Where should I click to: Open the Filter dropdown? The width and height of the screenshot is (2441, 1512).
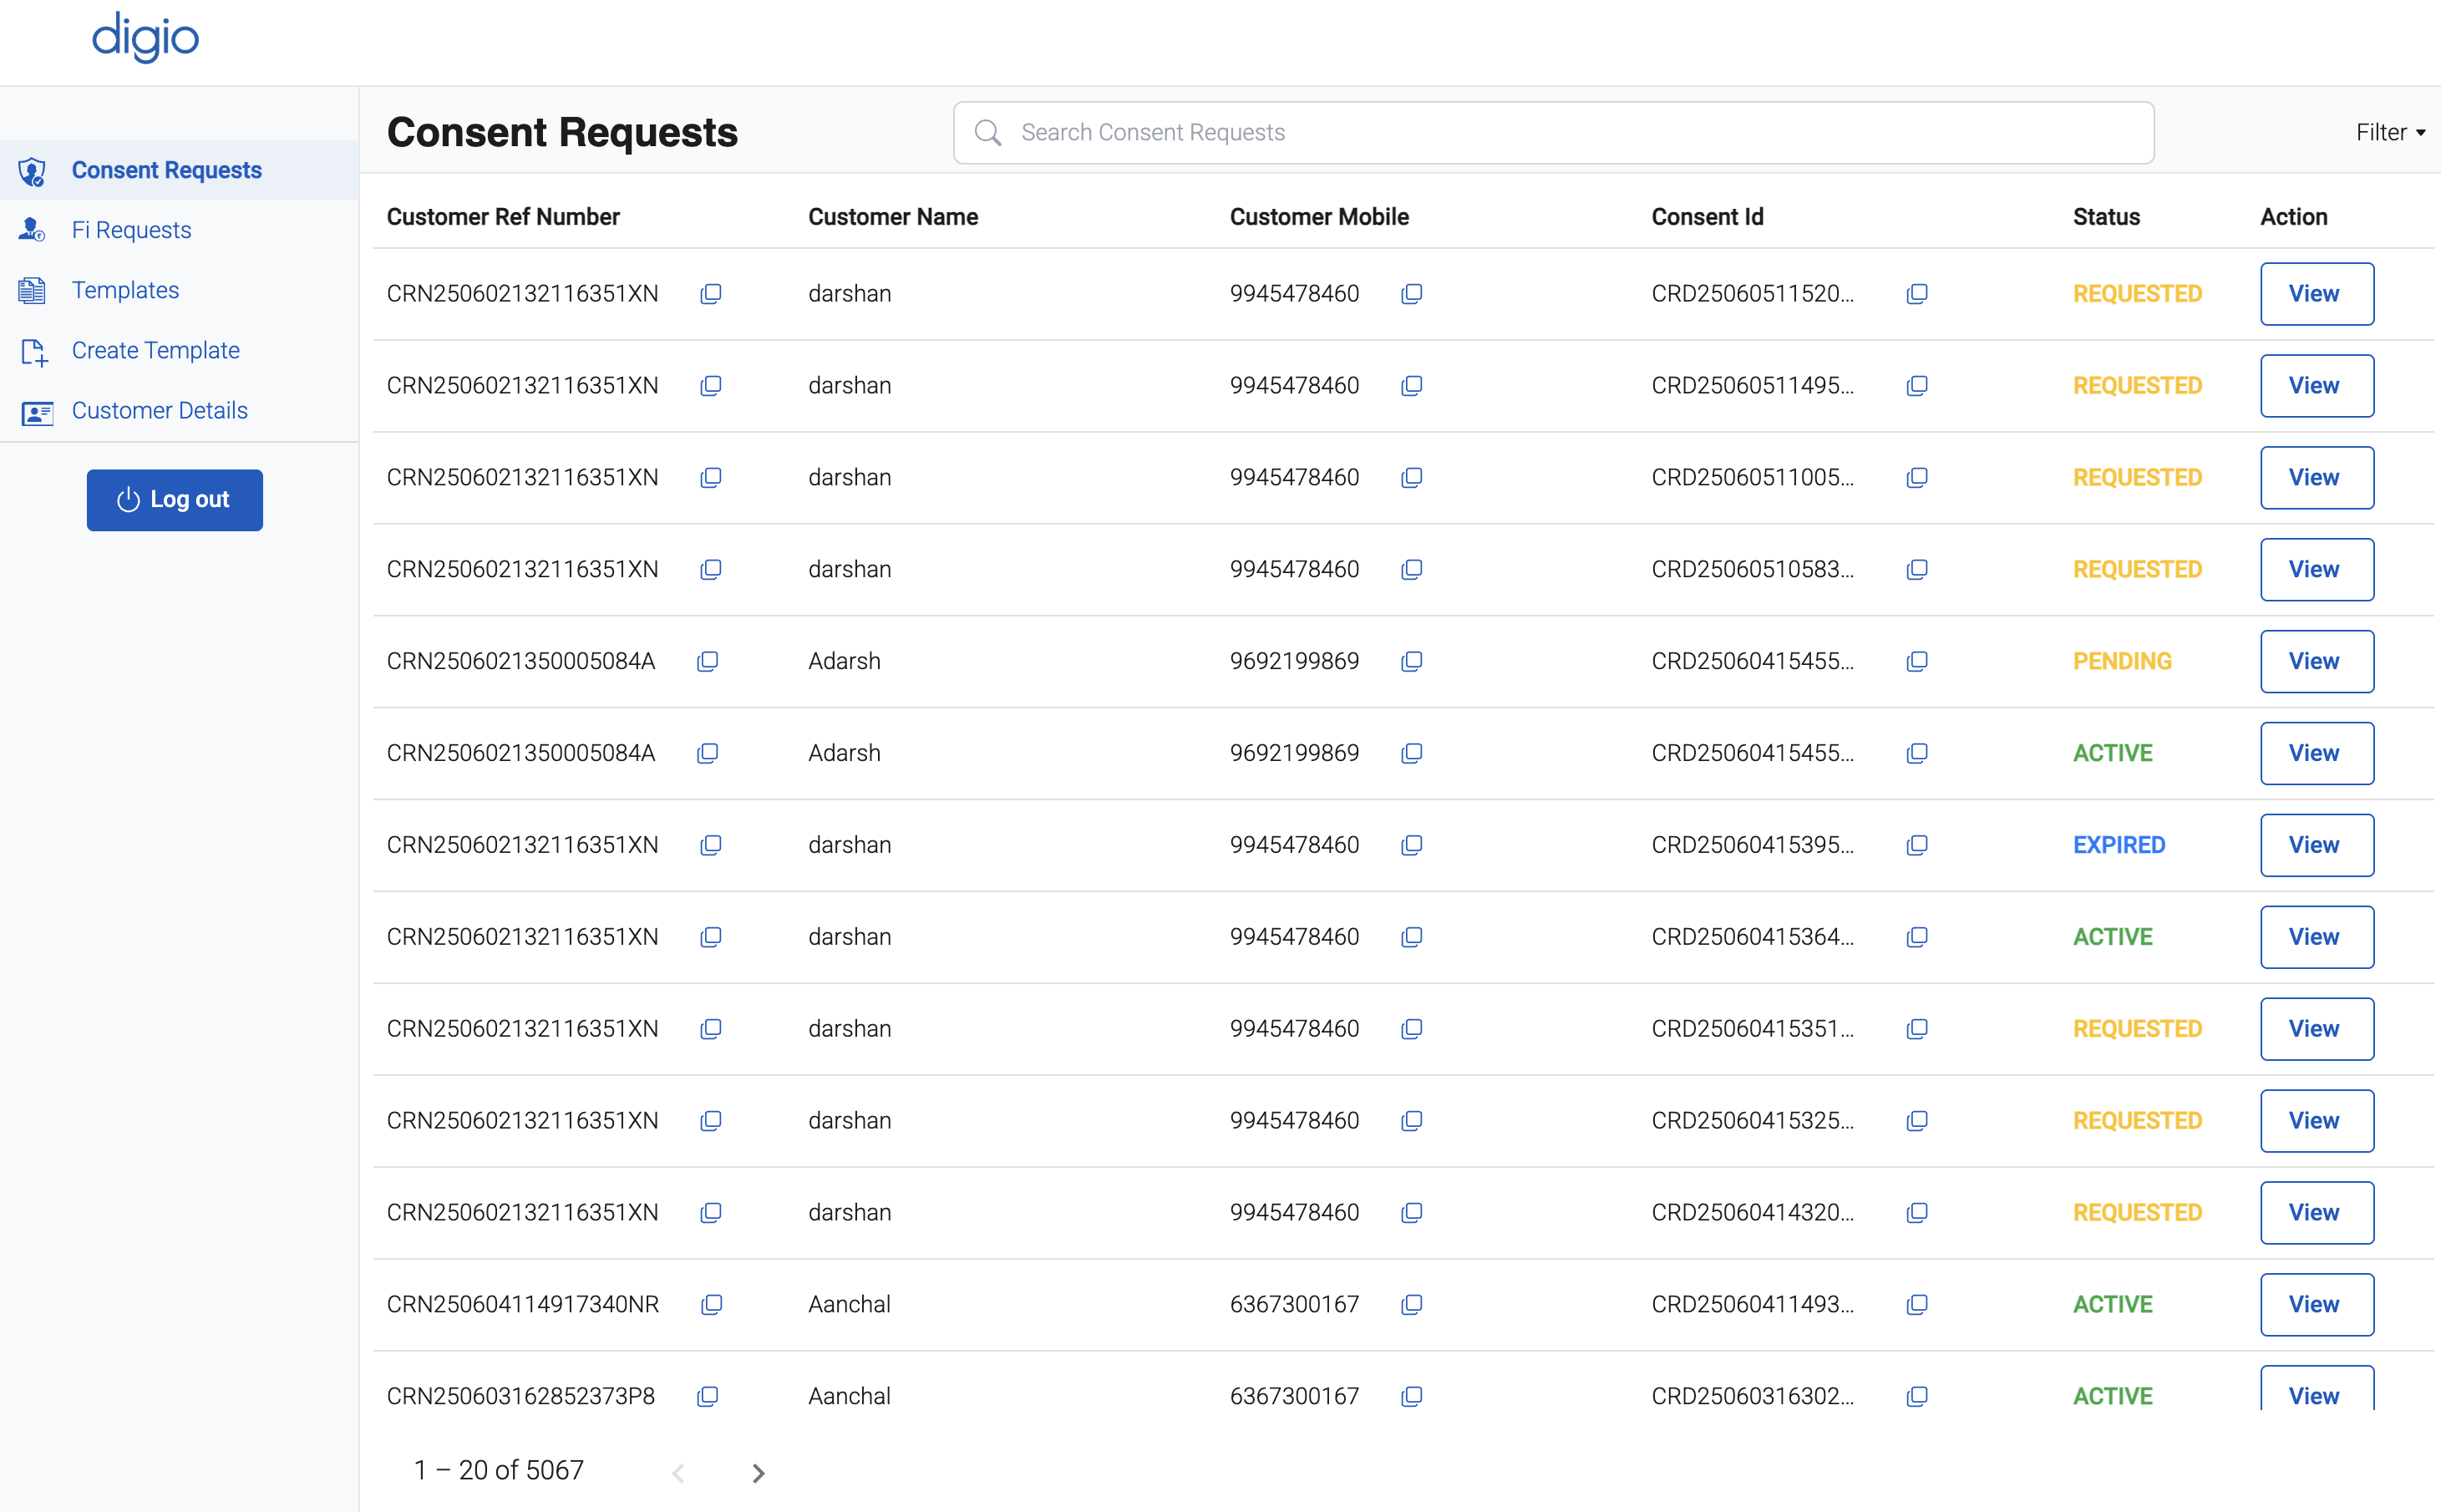click(2390, 131)
